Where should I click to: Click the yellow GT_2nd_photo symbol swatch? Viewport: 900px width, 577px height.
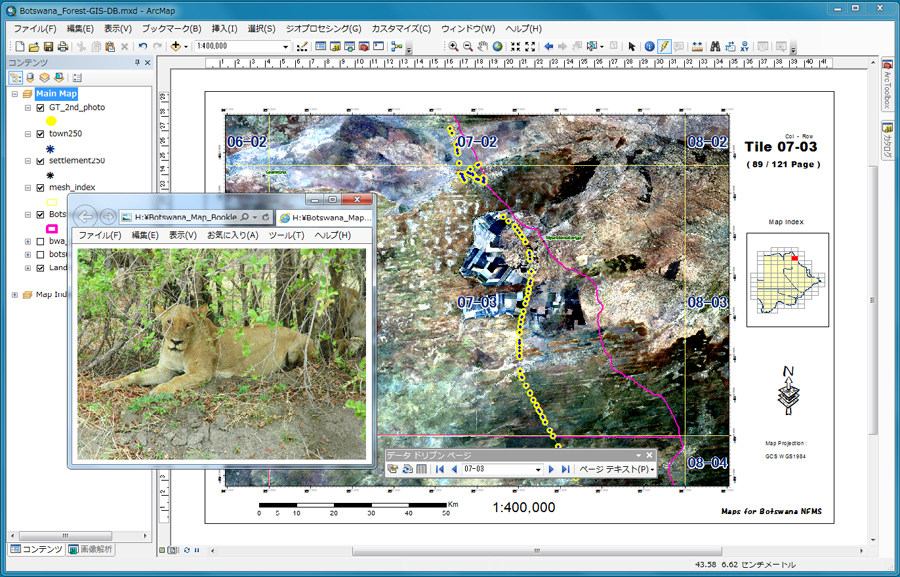pos(51,120)
